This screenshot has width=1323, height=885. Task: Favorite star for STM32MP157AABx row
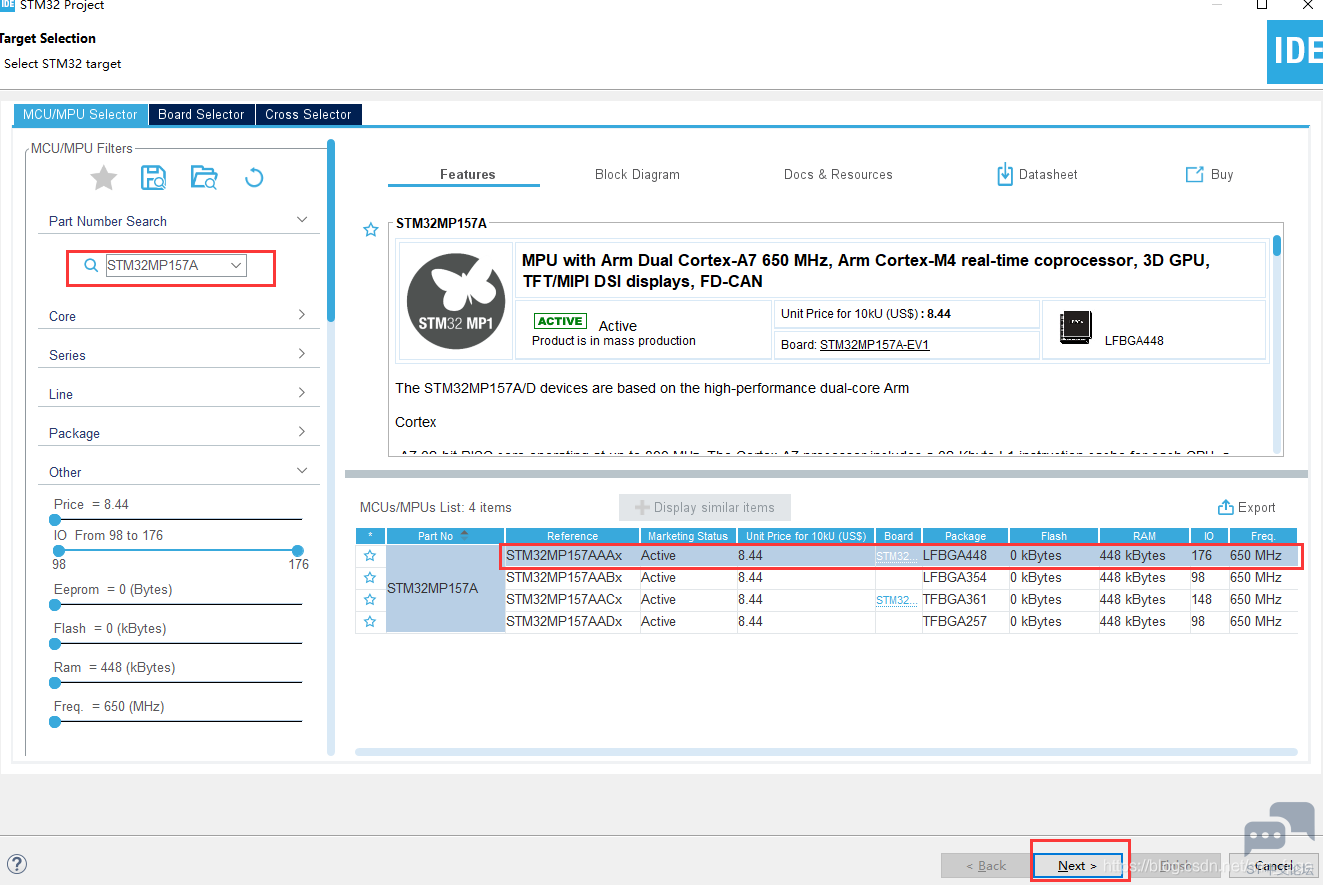370,578
